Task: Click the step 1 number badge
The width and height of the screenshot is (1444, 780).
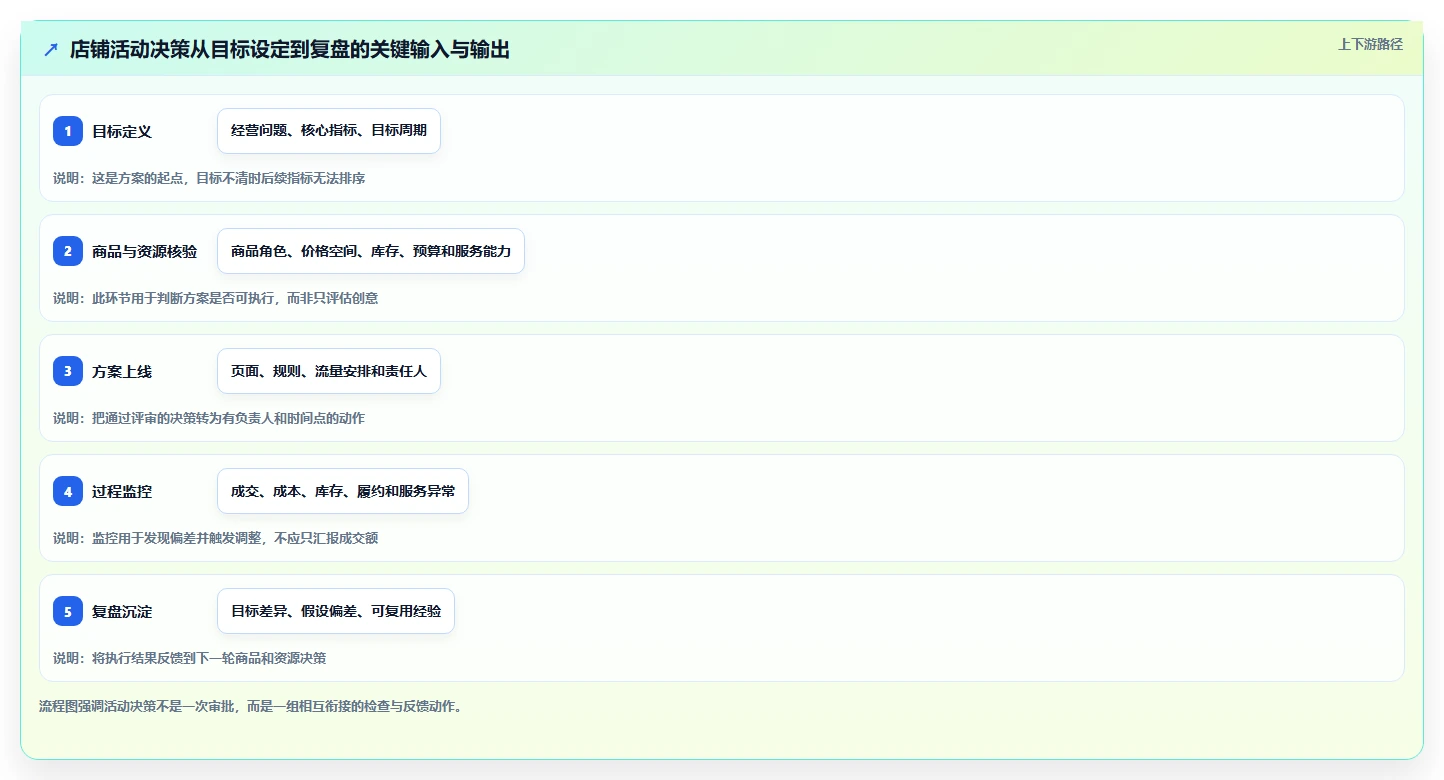Action: [68, 131]
